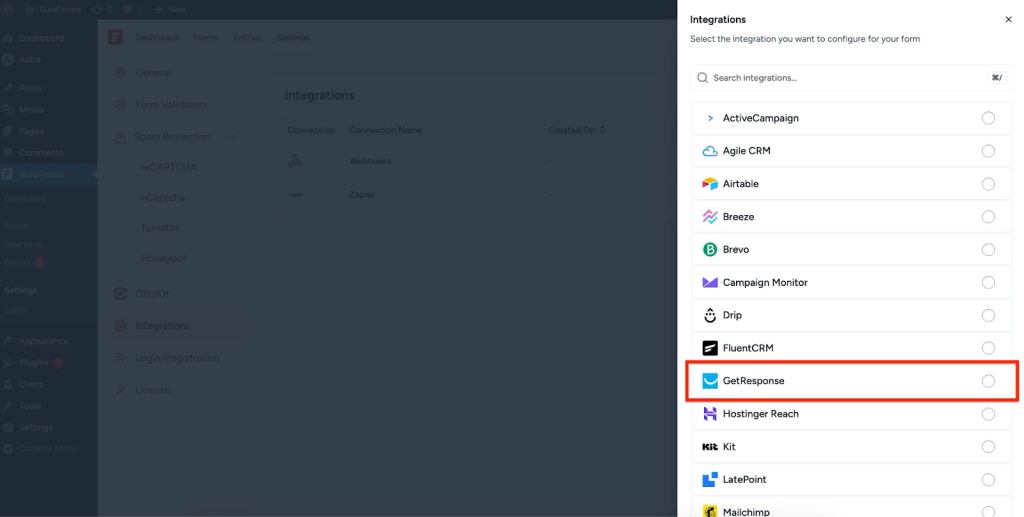Close the Integrations panel
The height and width of the screenshot is (517, 1024).
[1008, 19]
